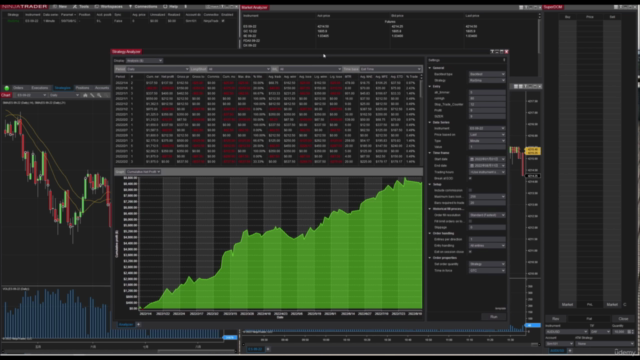
Task: Toggle Fill limit orders on touch checkbox
Action: pyautogui.click(x=470, y=221)
